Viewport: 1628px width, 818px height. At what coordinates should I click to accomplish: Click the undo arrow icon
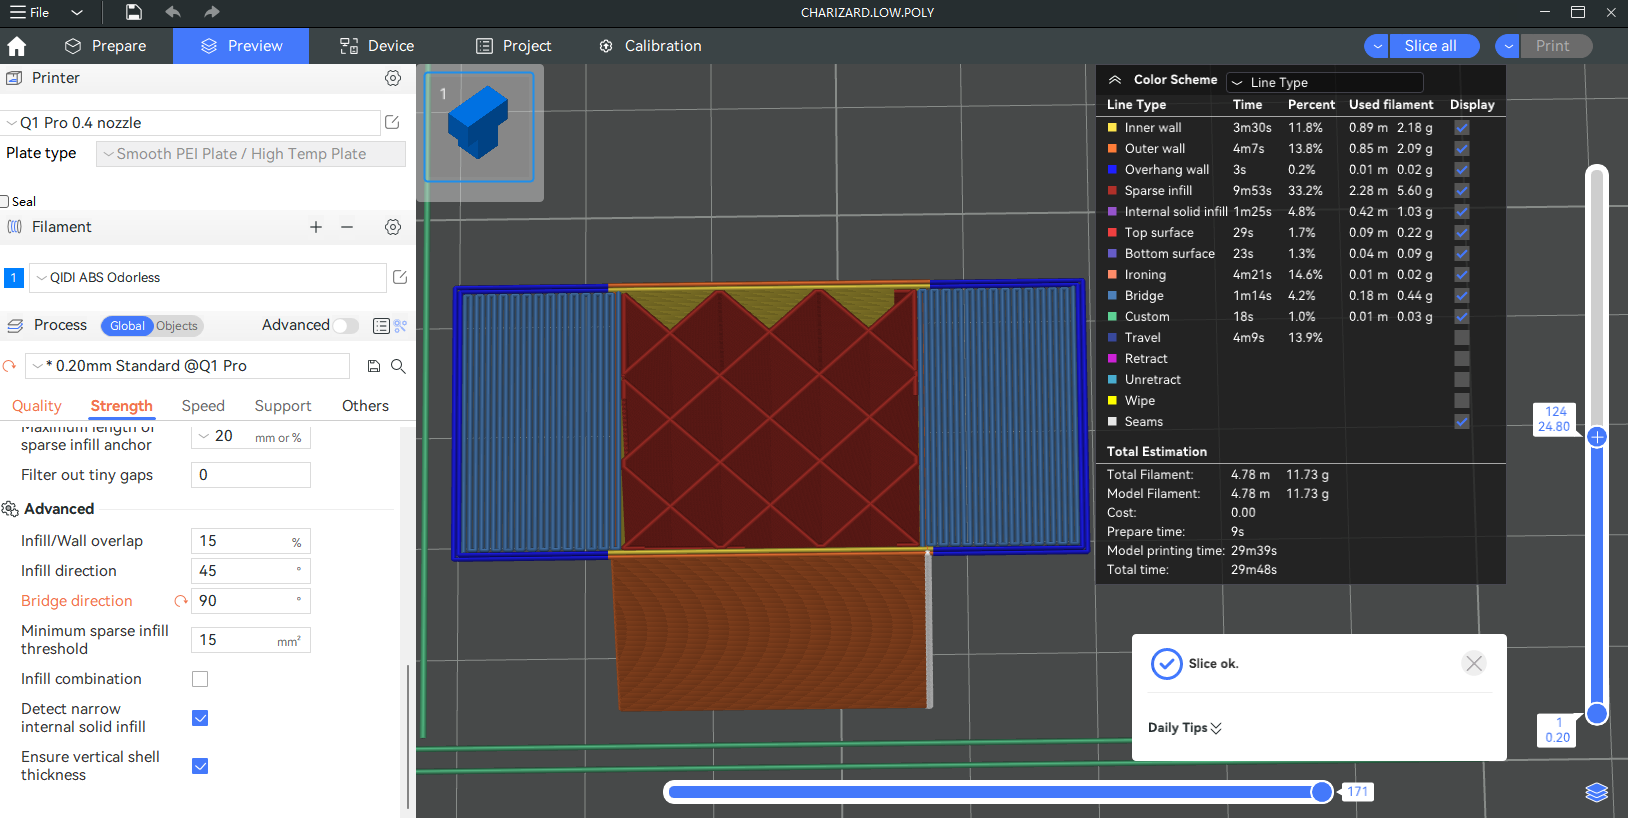173,12
